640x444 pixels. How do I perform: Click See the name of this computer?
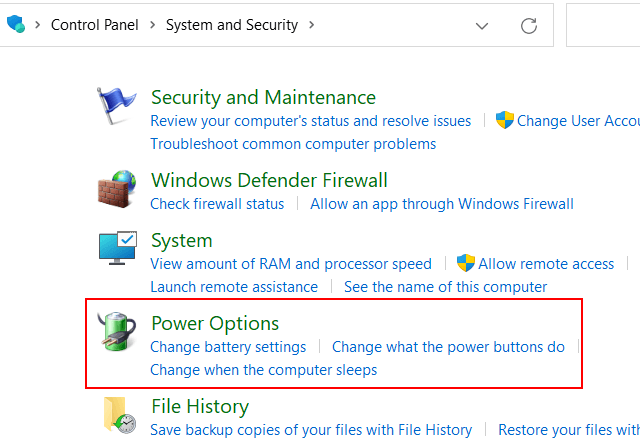[445, 286]
